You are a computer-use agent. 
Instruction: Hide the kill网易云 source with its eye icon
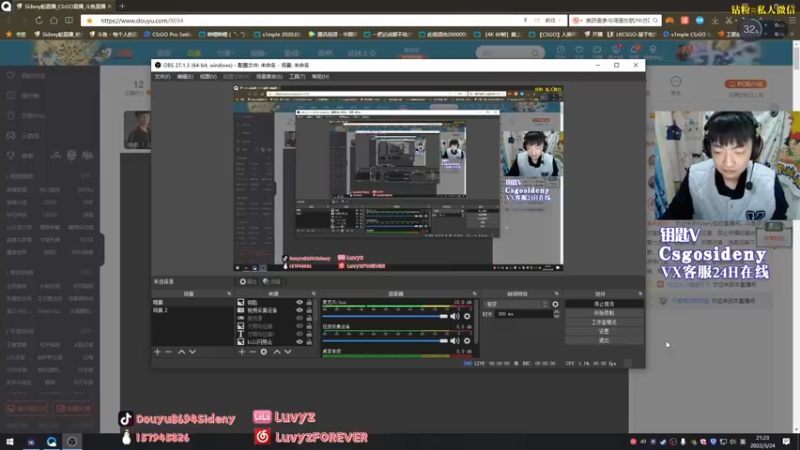point(299,342)
